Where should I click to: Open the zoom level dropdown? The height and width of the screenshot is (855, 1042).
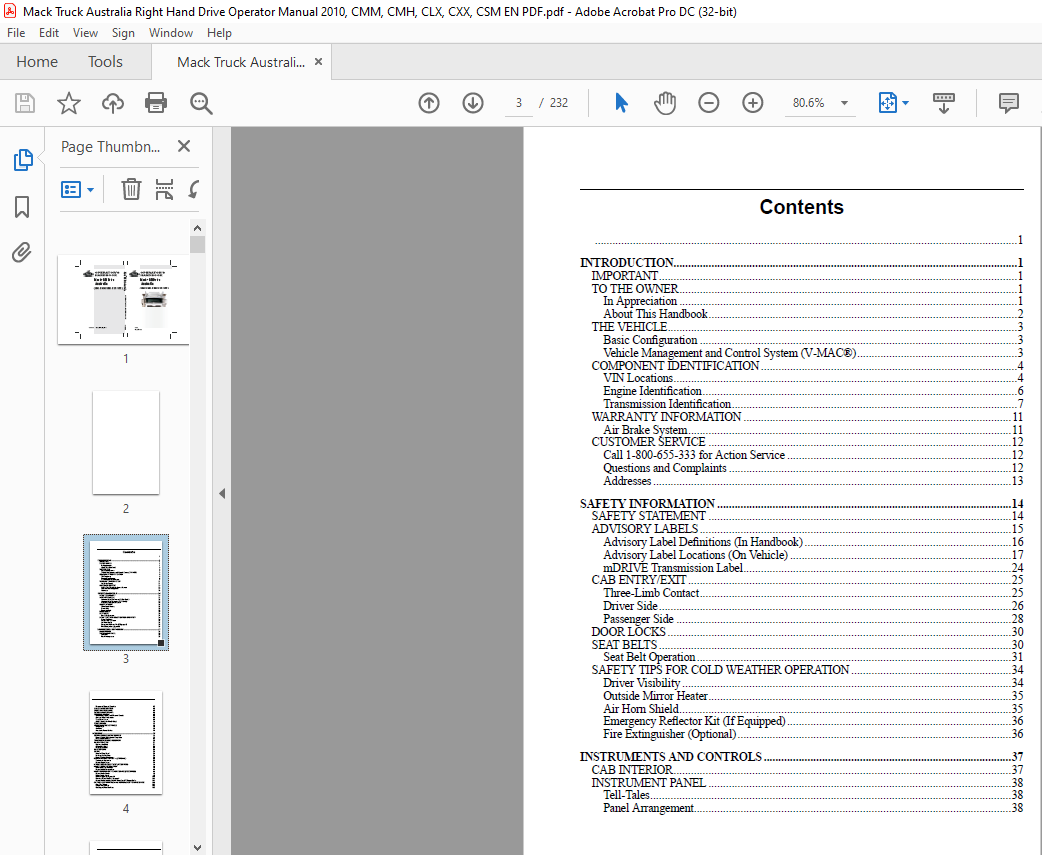tap(845, 103)
